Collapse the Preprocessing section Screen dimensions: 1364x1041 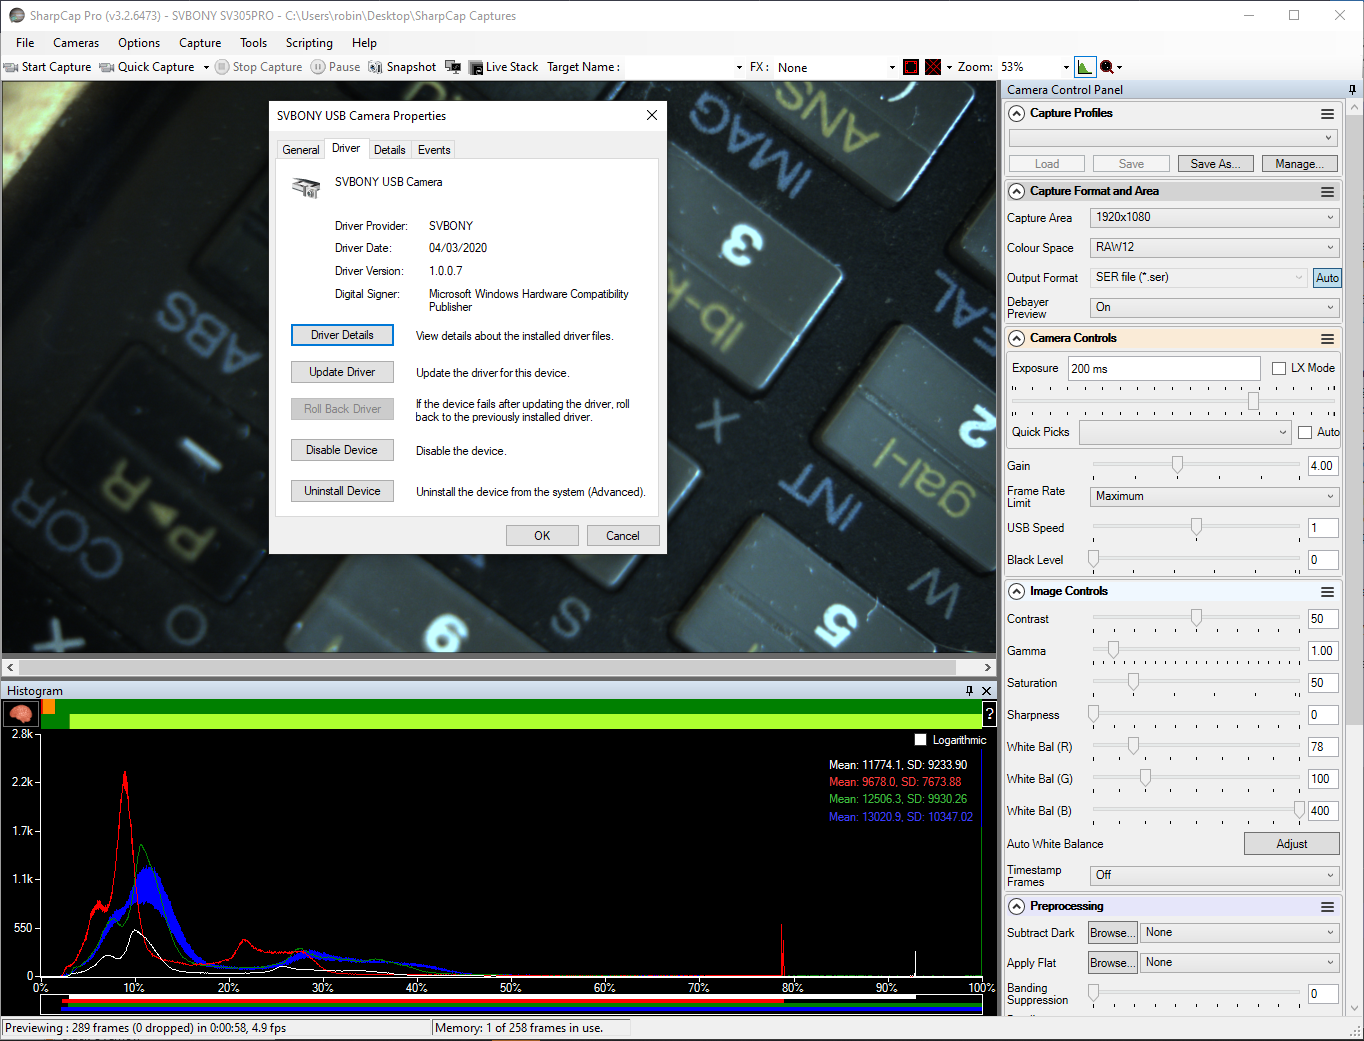[x=1017, y=906]
